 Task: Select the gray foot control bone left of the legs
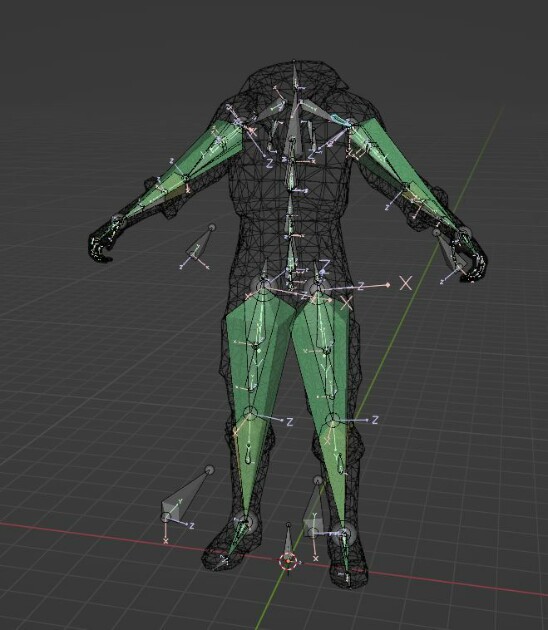[183, 495]
